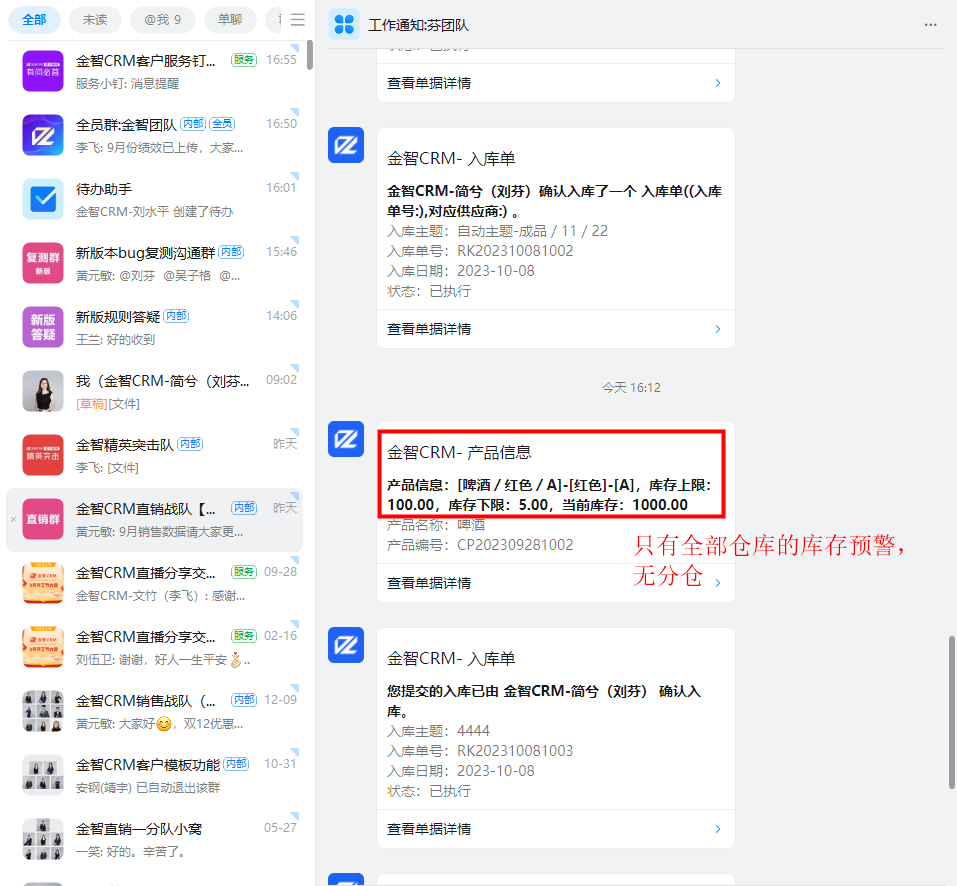The height and width of the screenshot is (886, 957).
Task: Click 产品名称: 啤酒 line
Action: [436, 525]
